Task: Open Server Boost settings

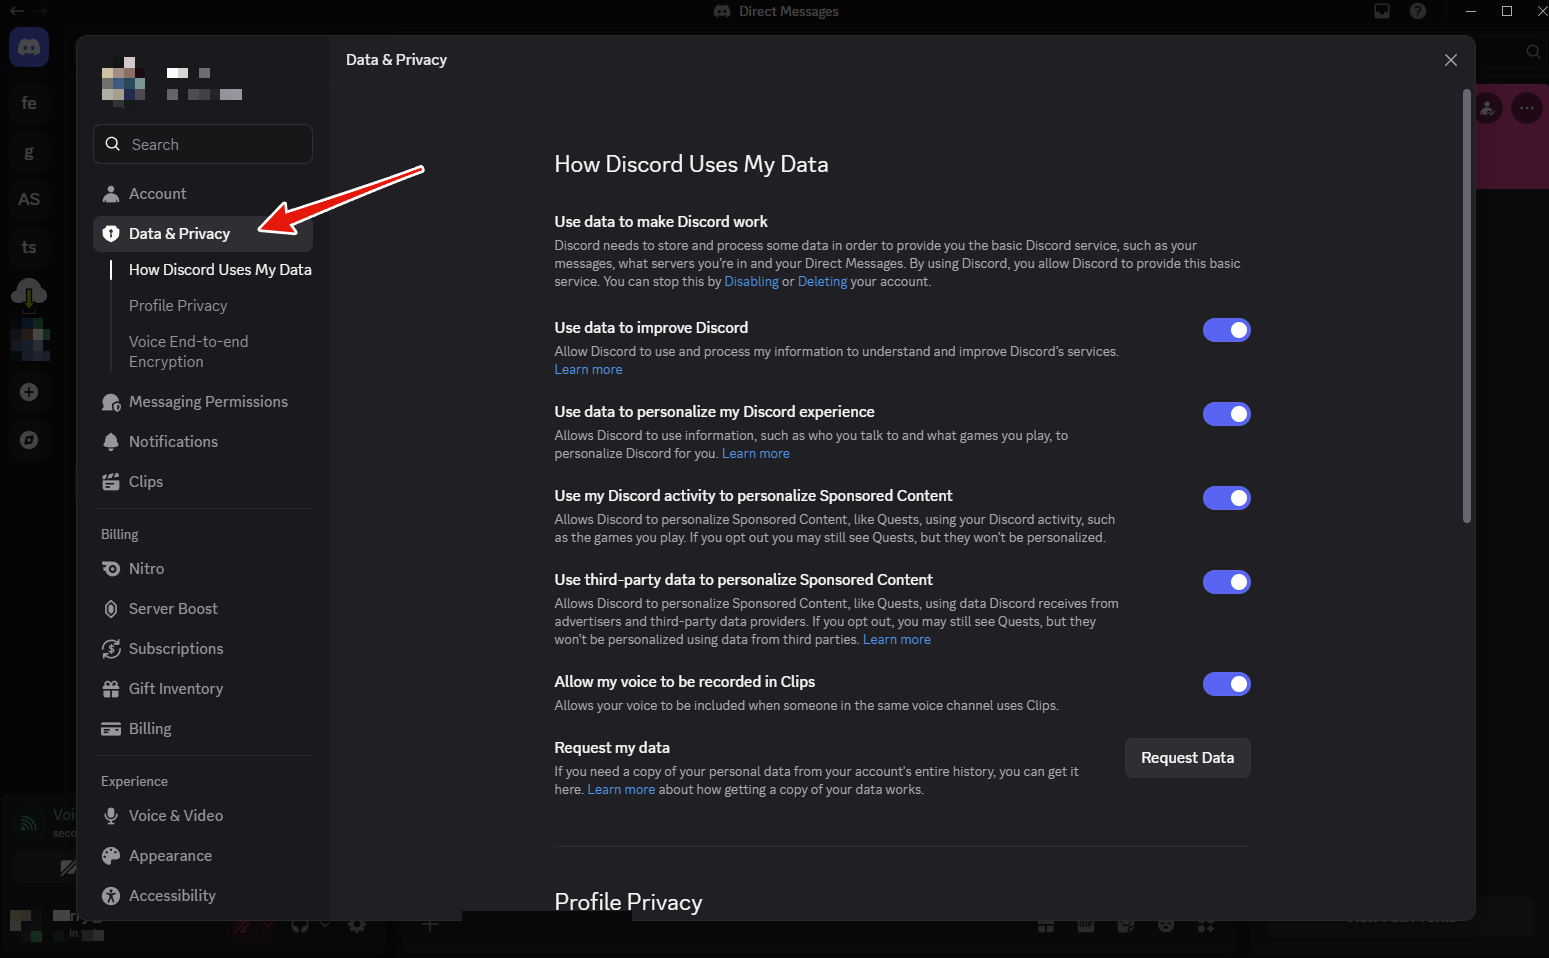Action: (203, 609)
